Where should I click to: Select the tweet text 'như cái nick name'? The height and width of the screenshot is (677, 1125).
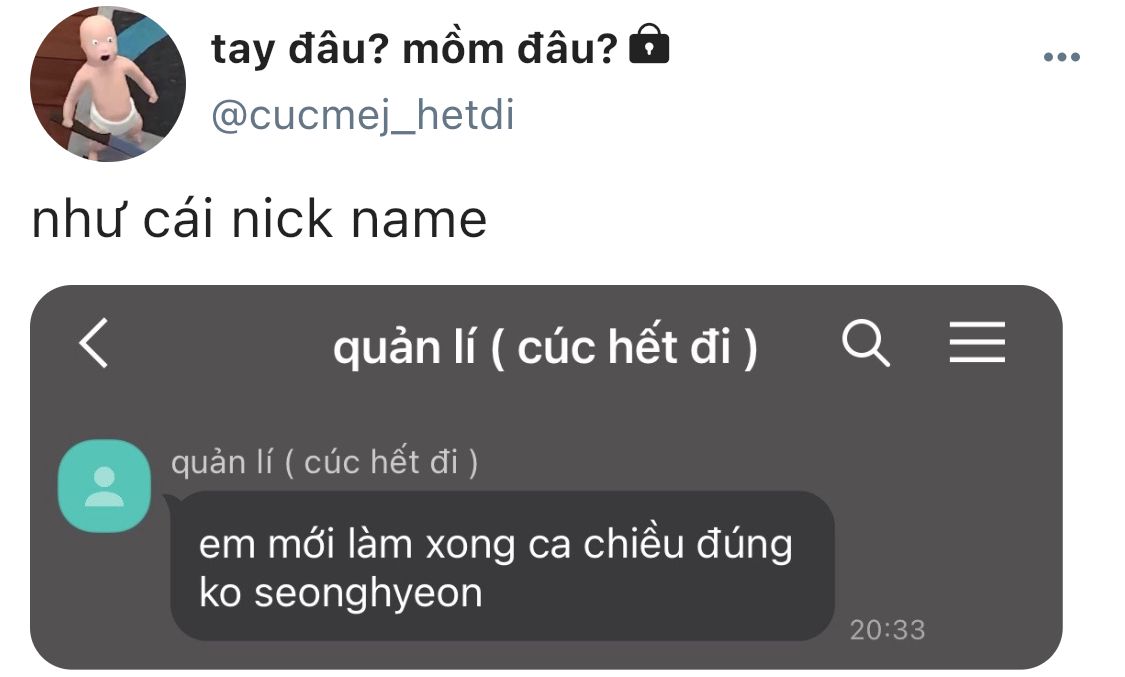point(259,219)
